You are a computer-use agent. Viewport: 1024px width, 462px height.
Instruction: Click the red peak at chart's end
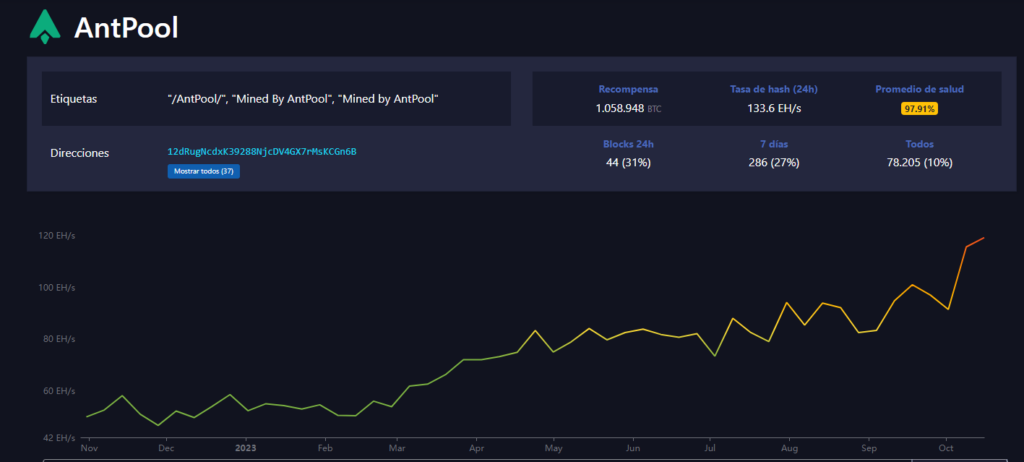point(984,238)
